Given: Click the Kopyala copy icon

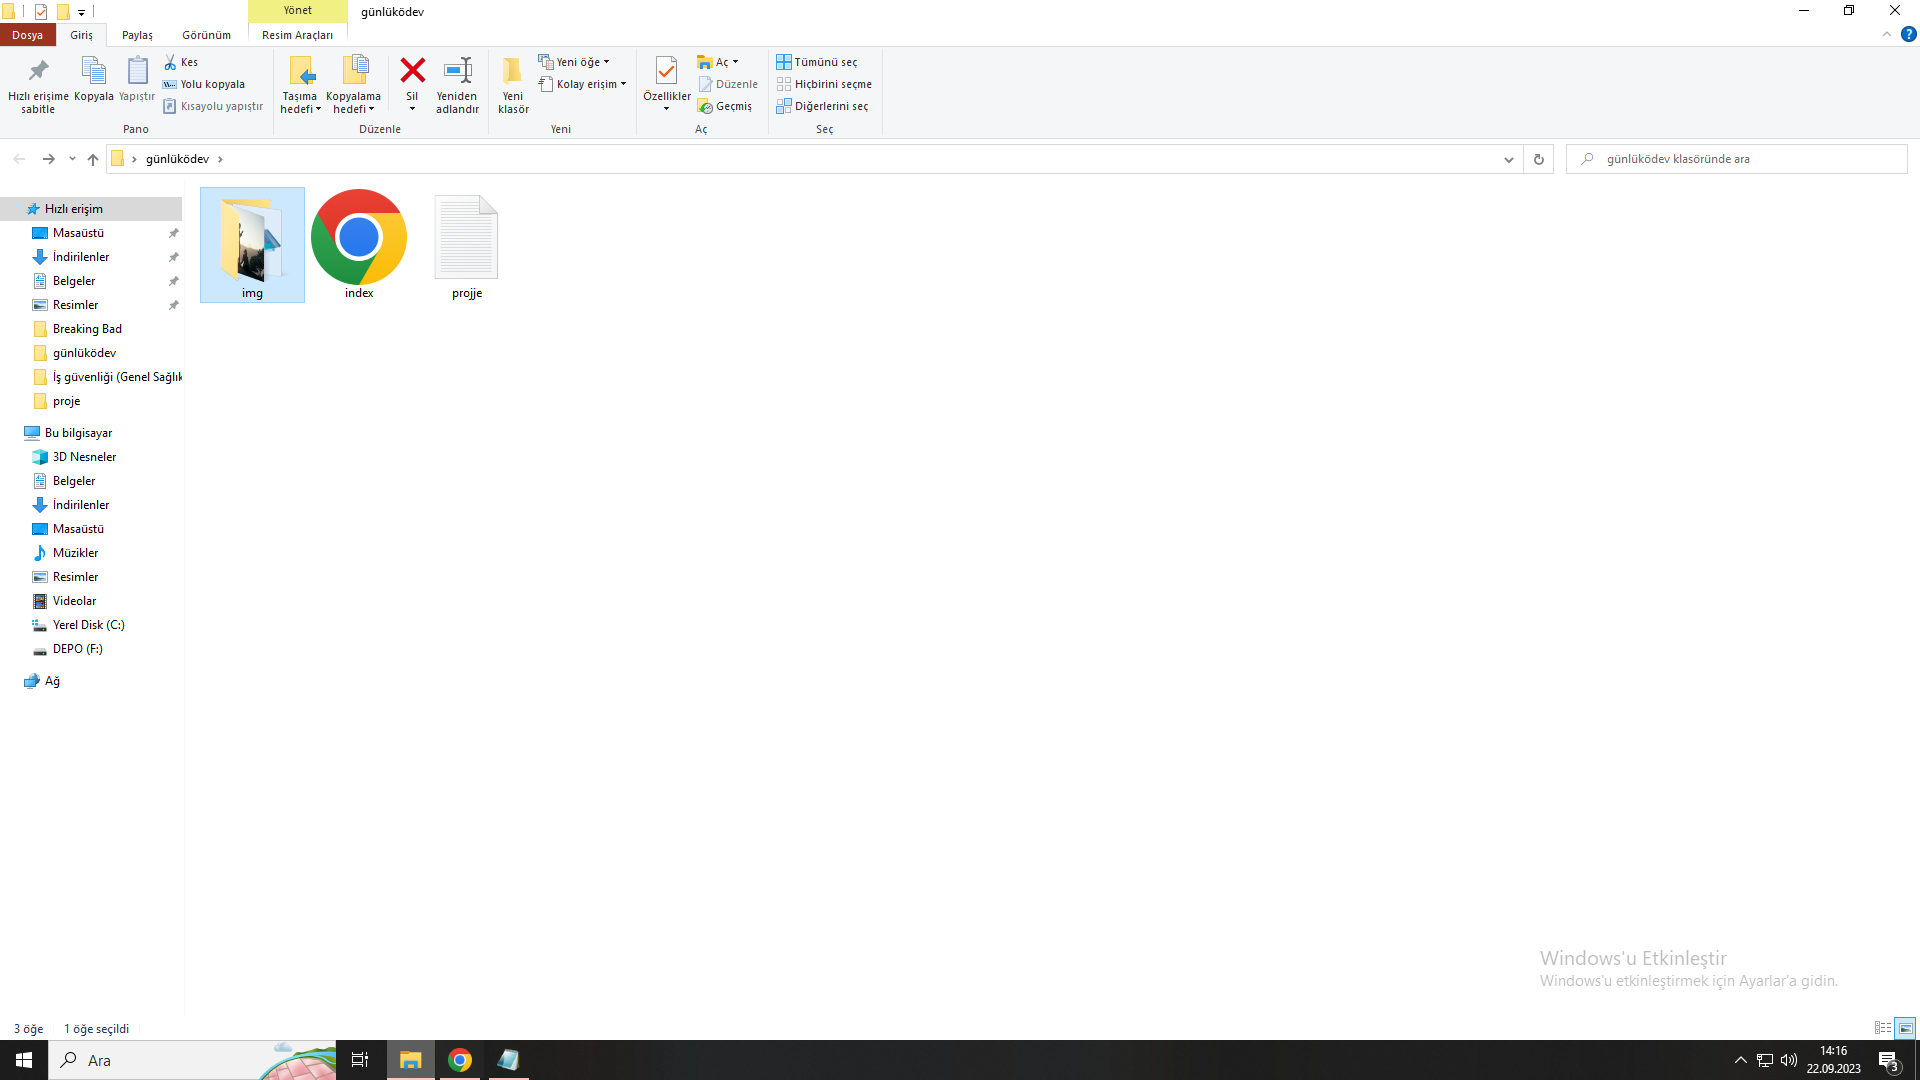Looking at the screenshot, I should [93, 71].
